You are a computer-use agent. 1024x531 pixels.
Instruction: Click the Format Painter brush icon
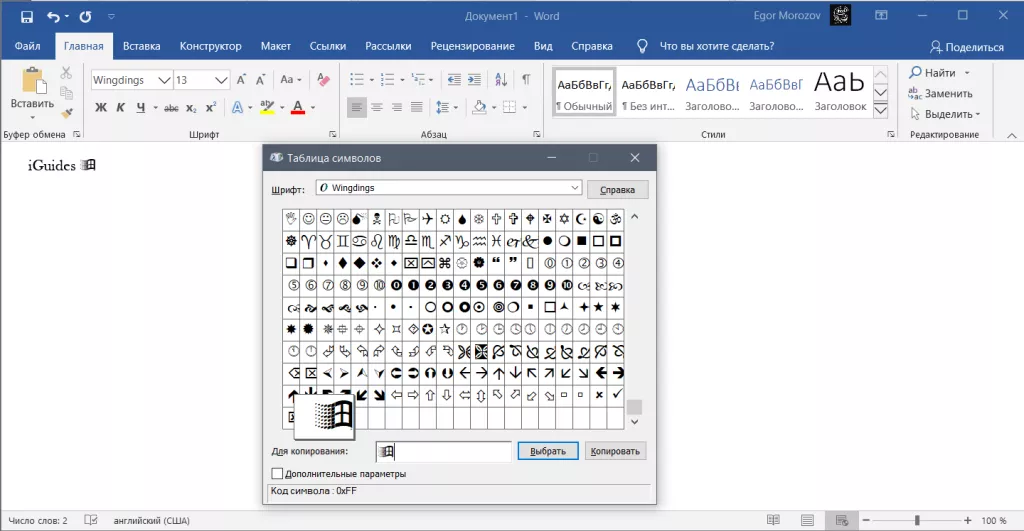[x=66, y=112]
